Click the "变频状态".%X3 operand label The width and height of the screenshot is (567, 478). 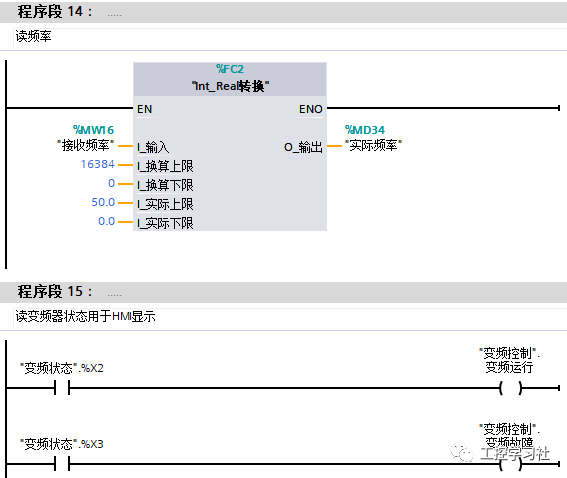(62, 444)
